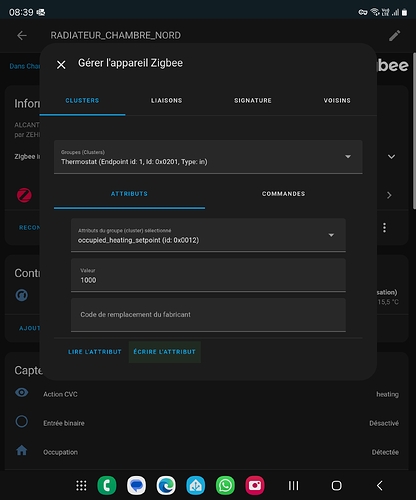The height and width of the screenshot is (500, 416).
Task: Tap the Recents navigation button
Action: [293, 486]
